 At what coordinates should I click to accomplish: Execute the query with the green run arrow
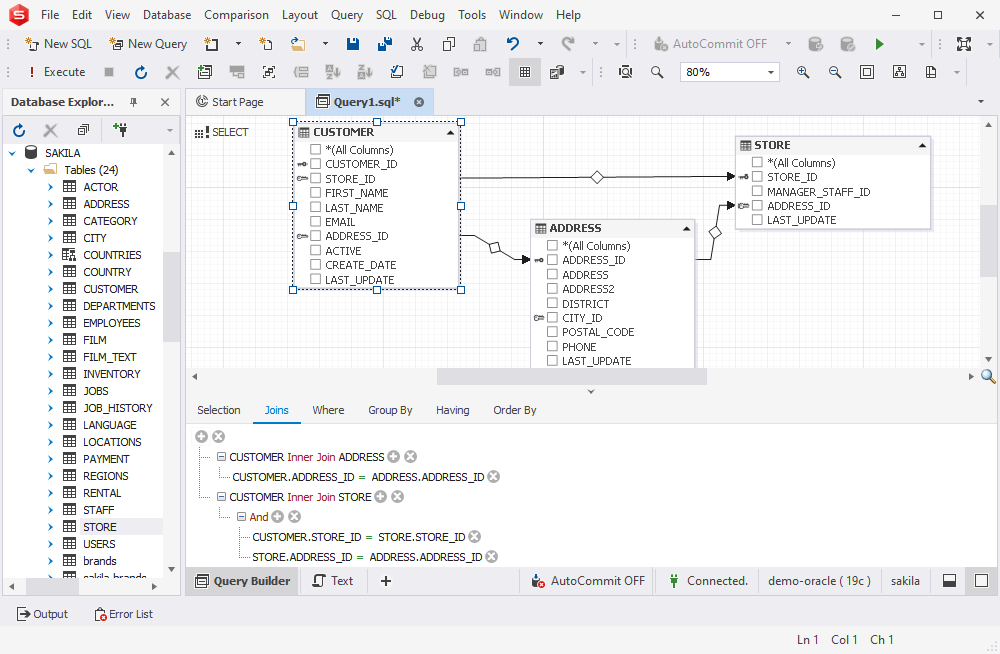tap(878, 43)
